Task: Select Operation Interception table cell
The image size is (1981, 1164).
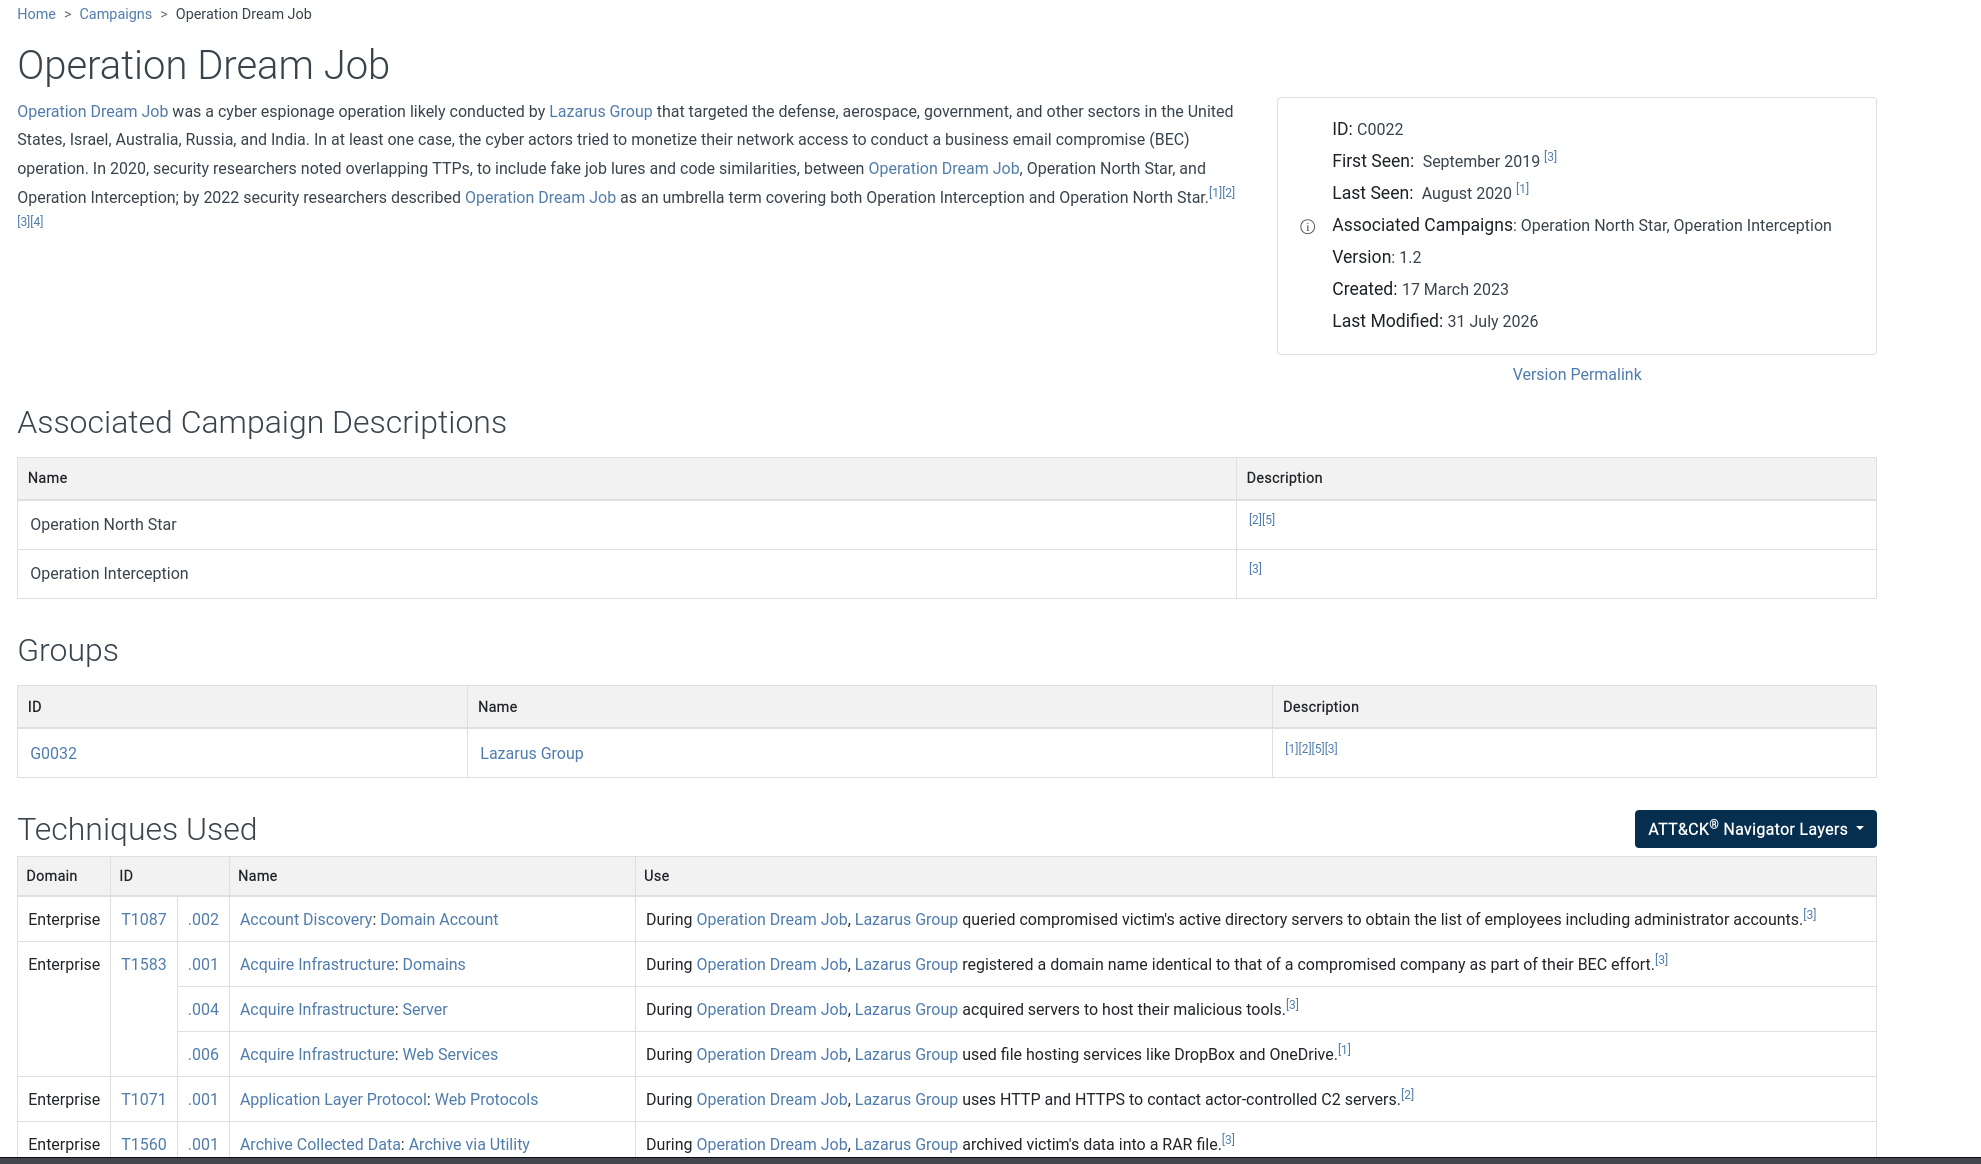Action: [627, 574]
